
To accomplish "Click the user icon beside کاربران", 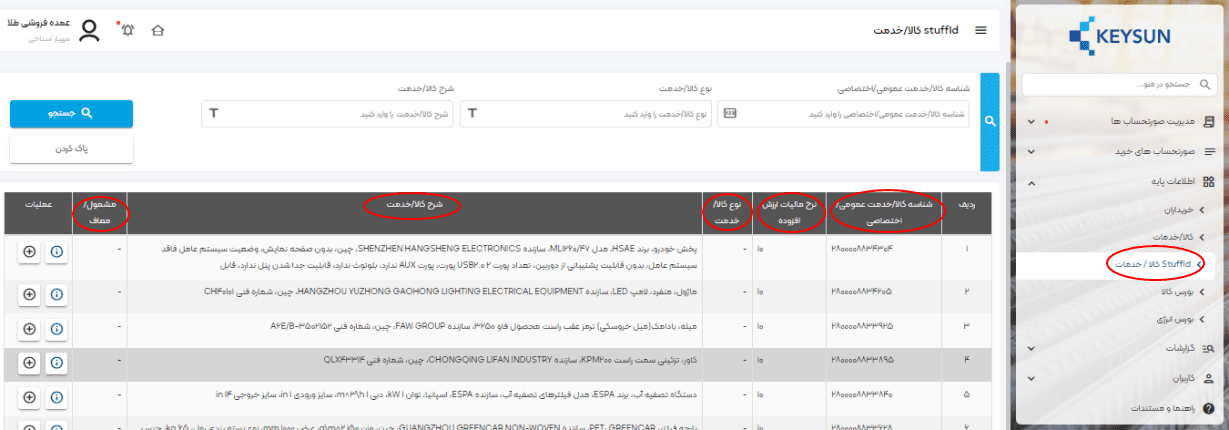I will [x=1208, y=379].
